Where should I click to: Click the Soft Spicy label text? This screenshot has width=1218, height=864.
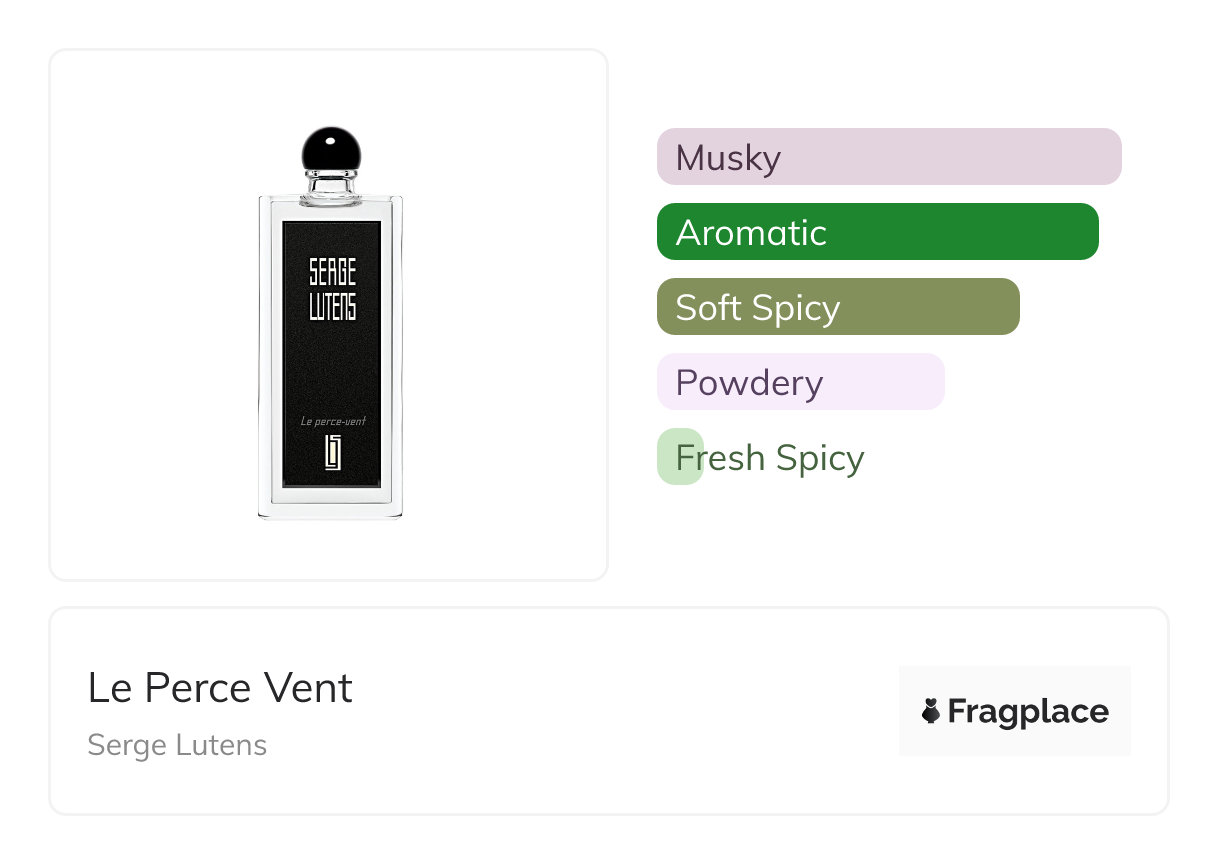[757, 308]
